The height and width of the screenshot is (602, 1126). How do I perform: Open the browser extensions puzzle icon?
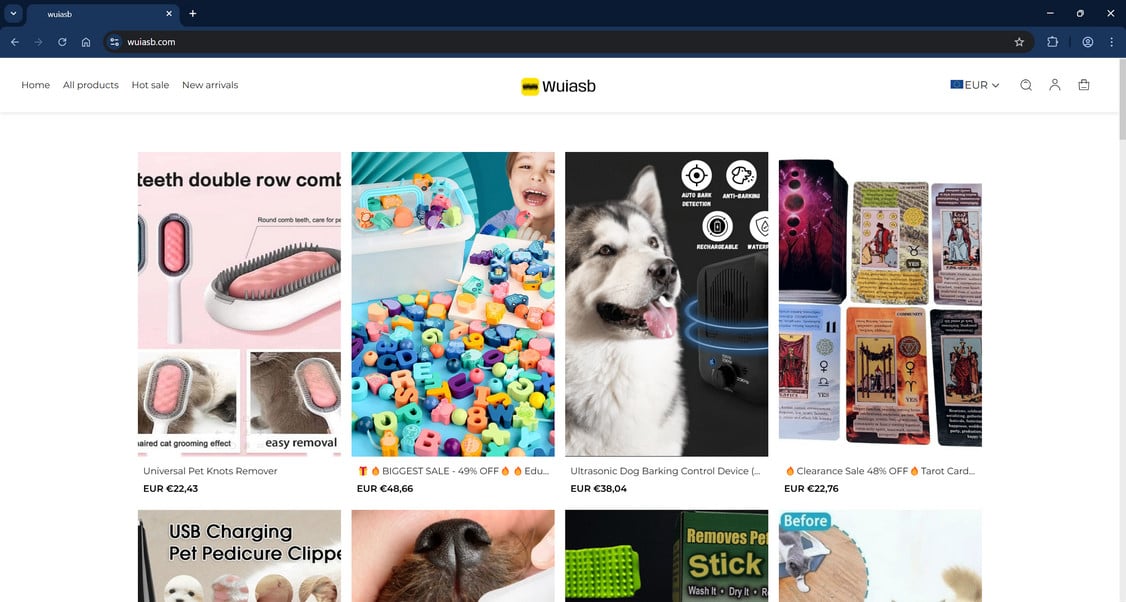pyautogui.click(x=1053, y=42)
